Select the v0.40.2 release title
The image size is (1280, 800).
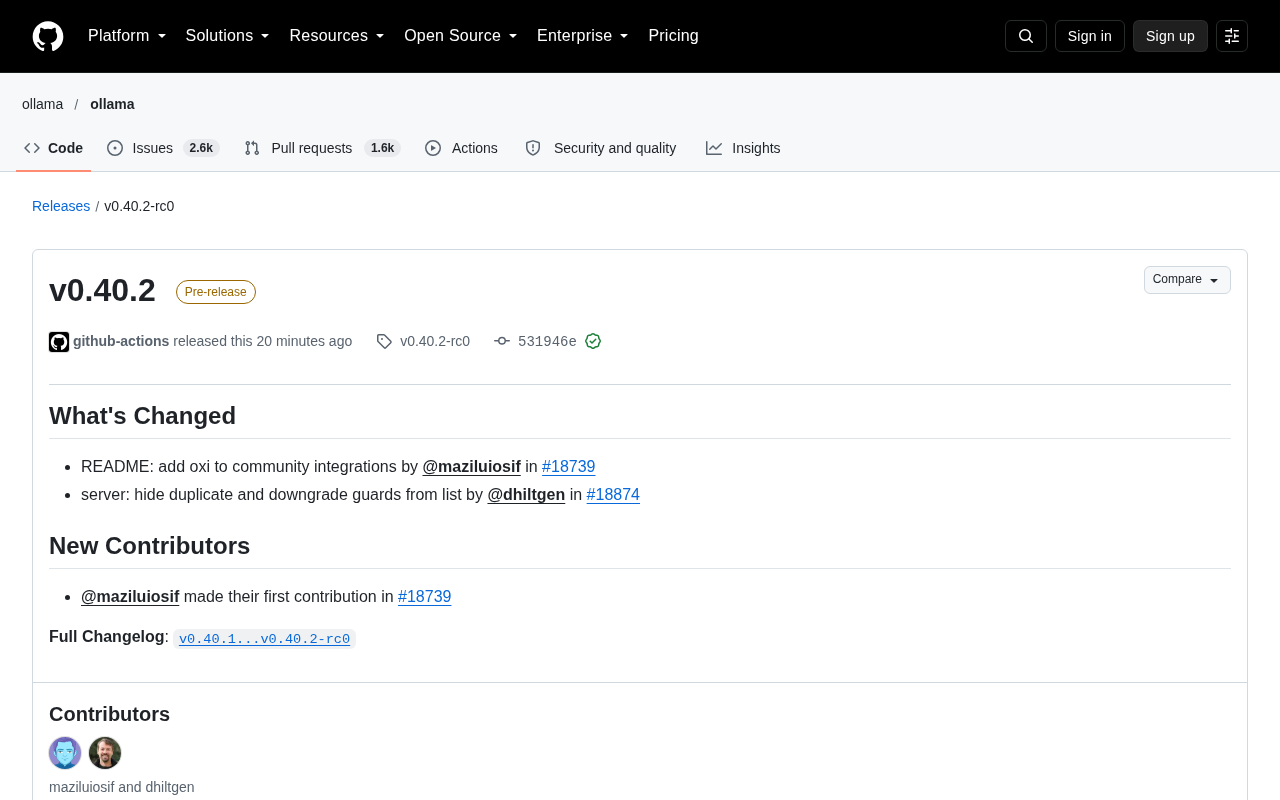coord(102,290)
